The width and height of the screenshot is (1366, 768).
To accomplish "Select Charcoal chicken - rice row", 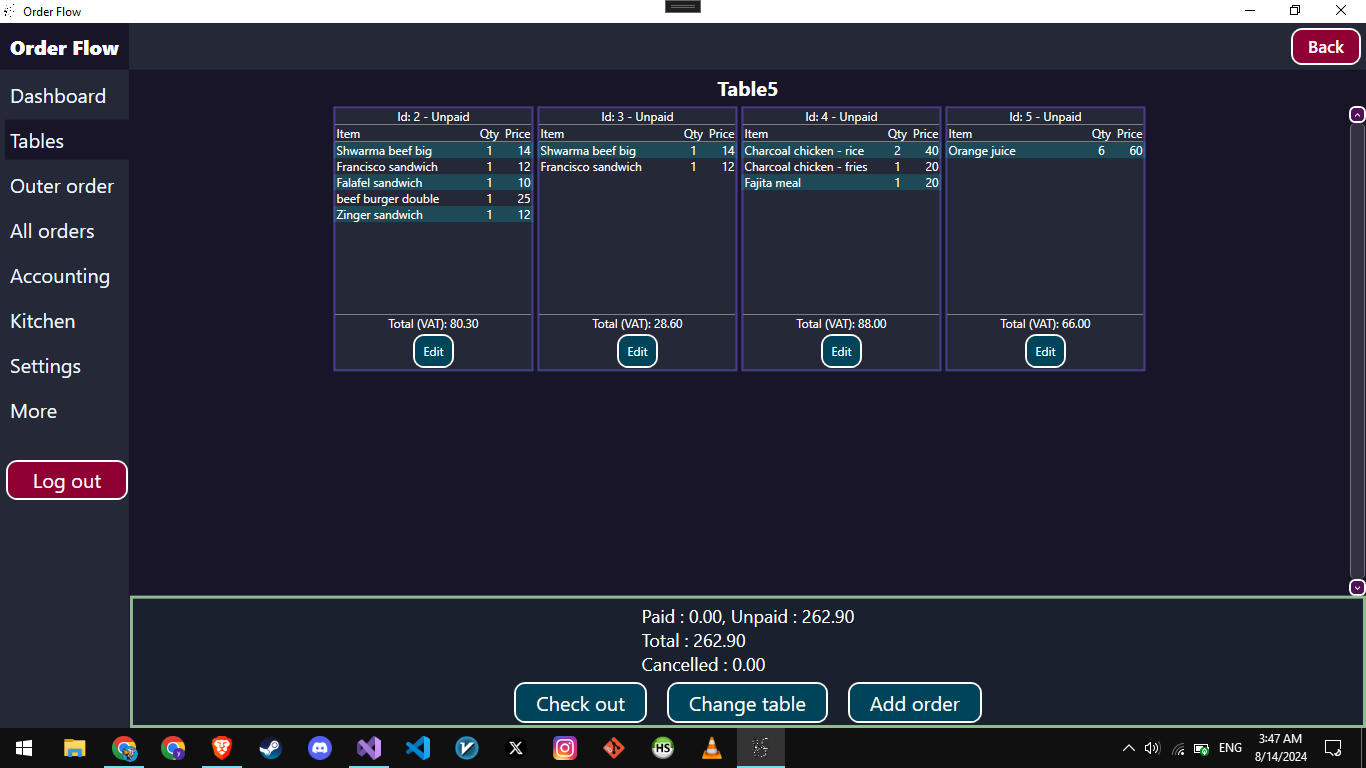I will click(x=841, y=150).
